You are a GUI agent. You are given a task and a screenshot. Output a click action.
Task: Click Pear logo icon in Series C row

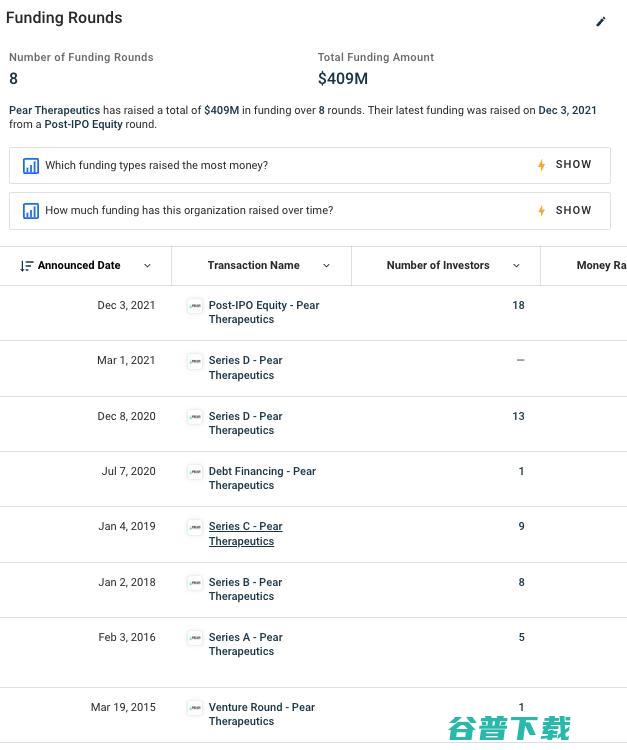pos(195,527)
